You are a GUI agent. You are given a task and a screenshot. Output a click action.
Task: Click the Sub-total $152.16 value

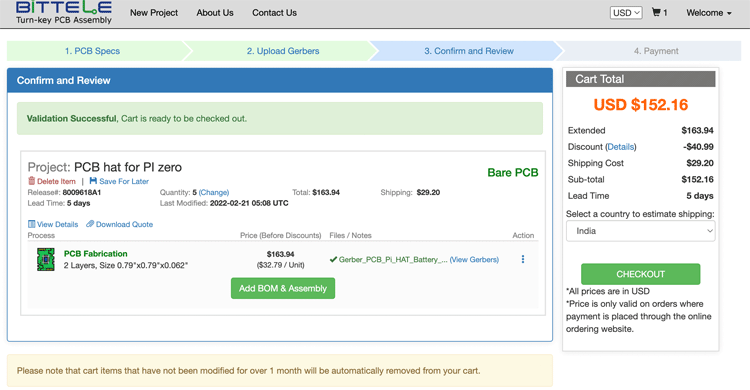[697, 179]
